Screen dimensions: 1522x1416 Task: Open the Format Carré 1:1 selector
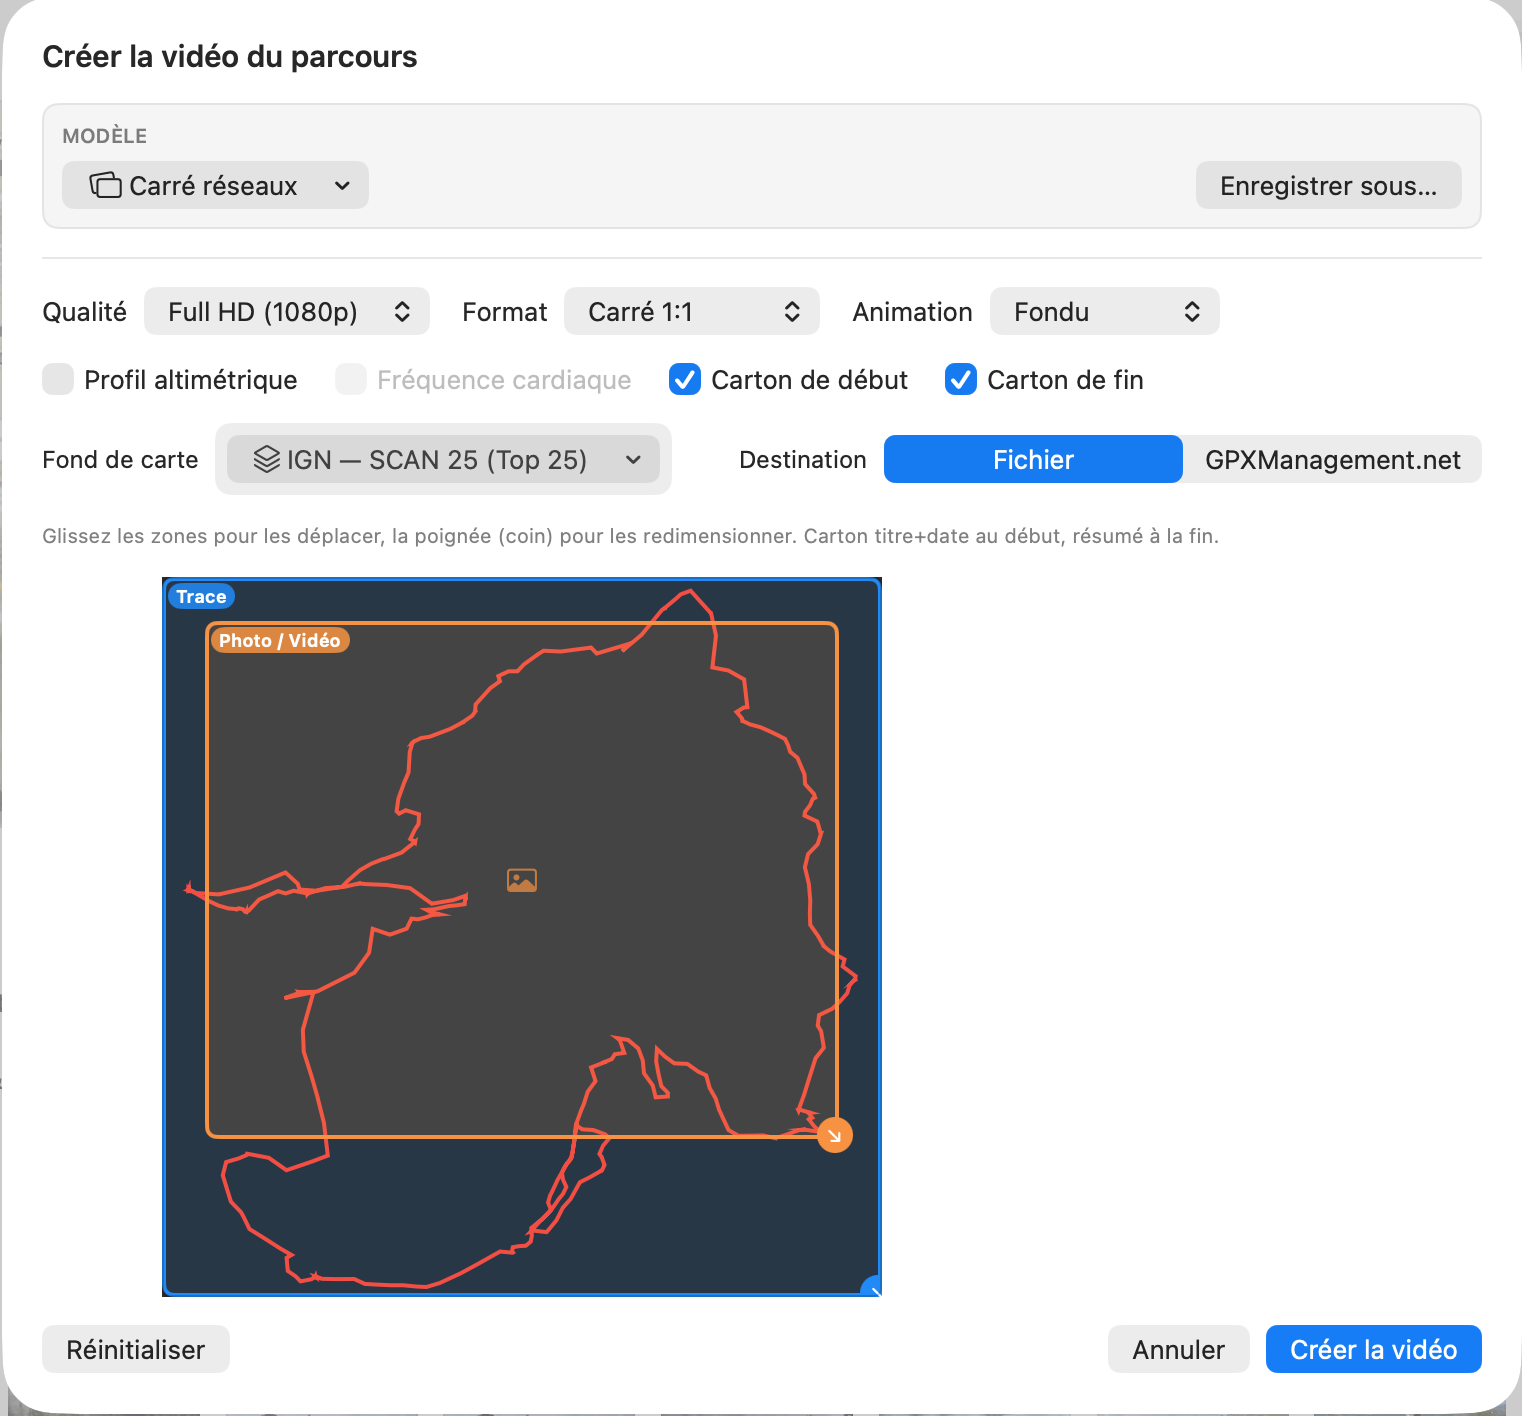point(692,312)
